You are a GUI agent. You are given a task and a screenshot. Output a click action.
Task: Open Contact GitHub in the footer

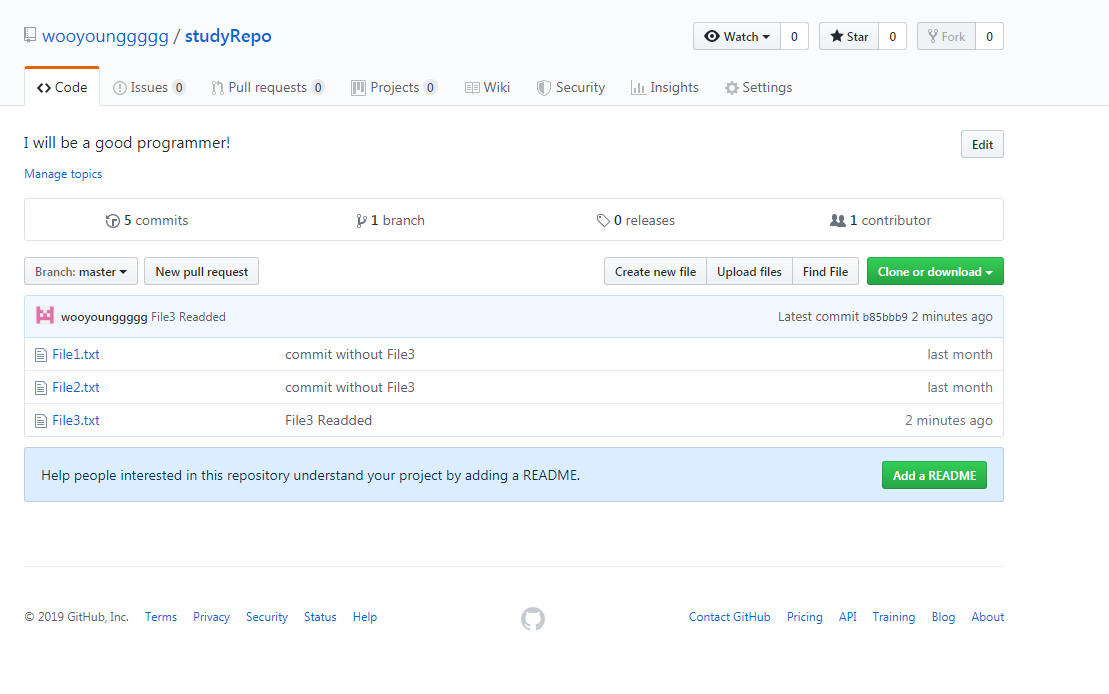pyautogui.click(x=729, y=617)
